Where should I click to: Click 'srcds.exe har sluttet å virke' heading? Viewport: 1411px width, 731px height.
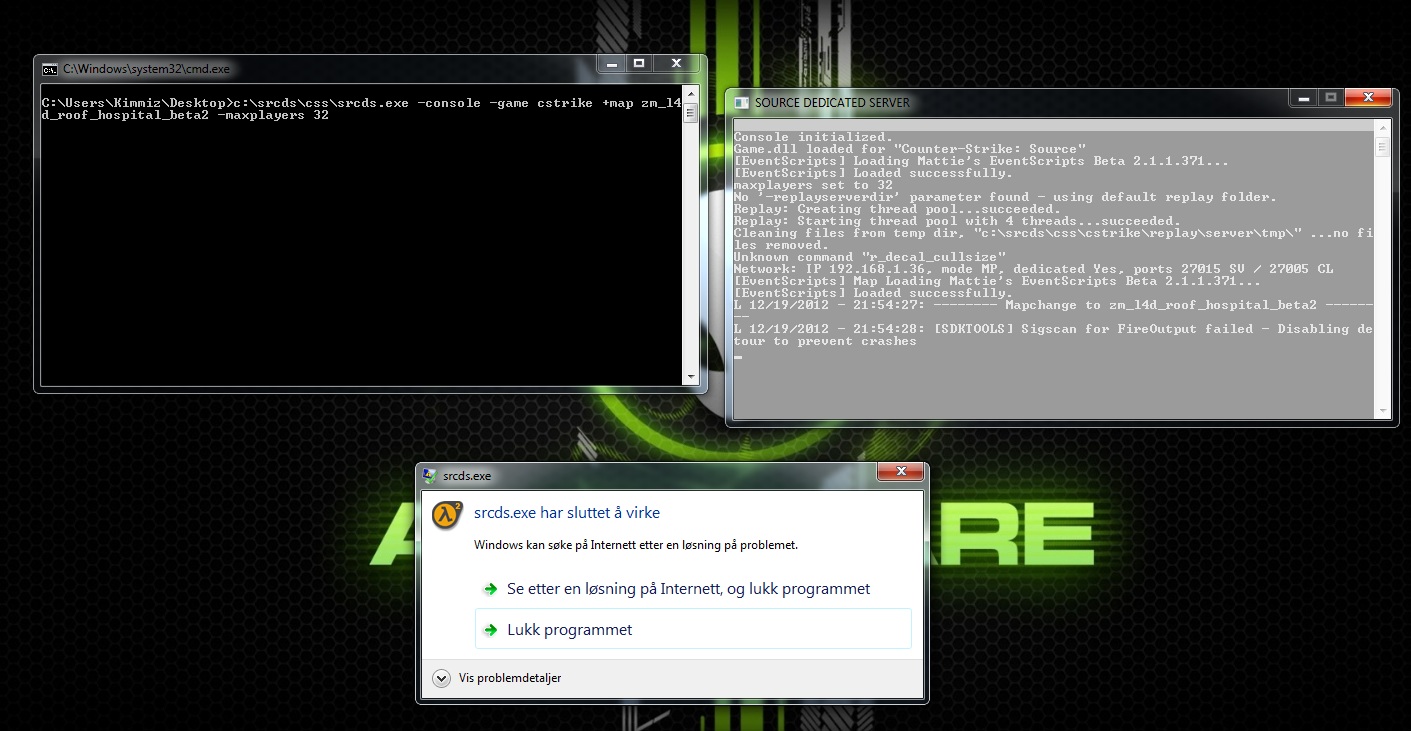pyautogui.click(x=567, y=513)
